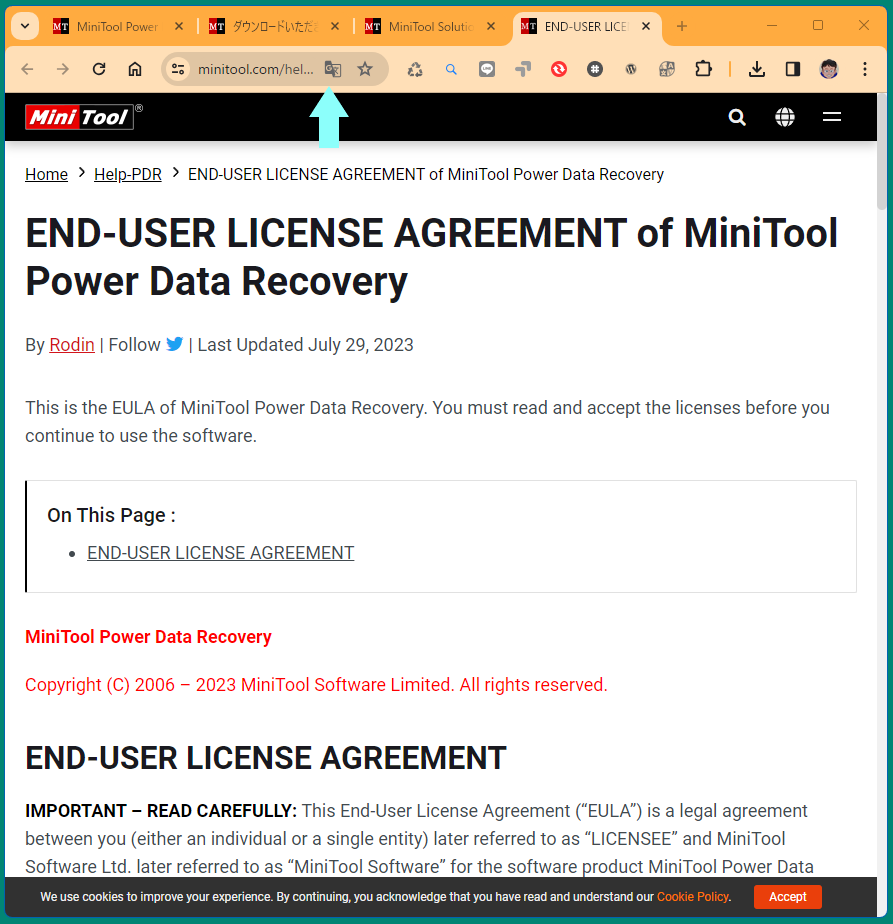Screen dimensions: 893x924
Task: Open the puzzle-piece Extensions icon
Action: coord(703,69)
